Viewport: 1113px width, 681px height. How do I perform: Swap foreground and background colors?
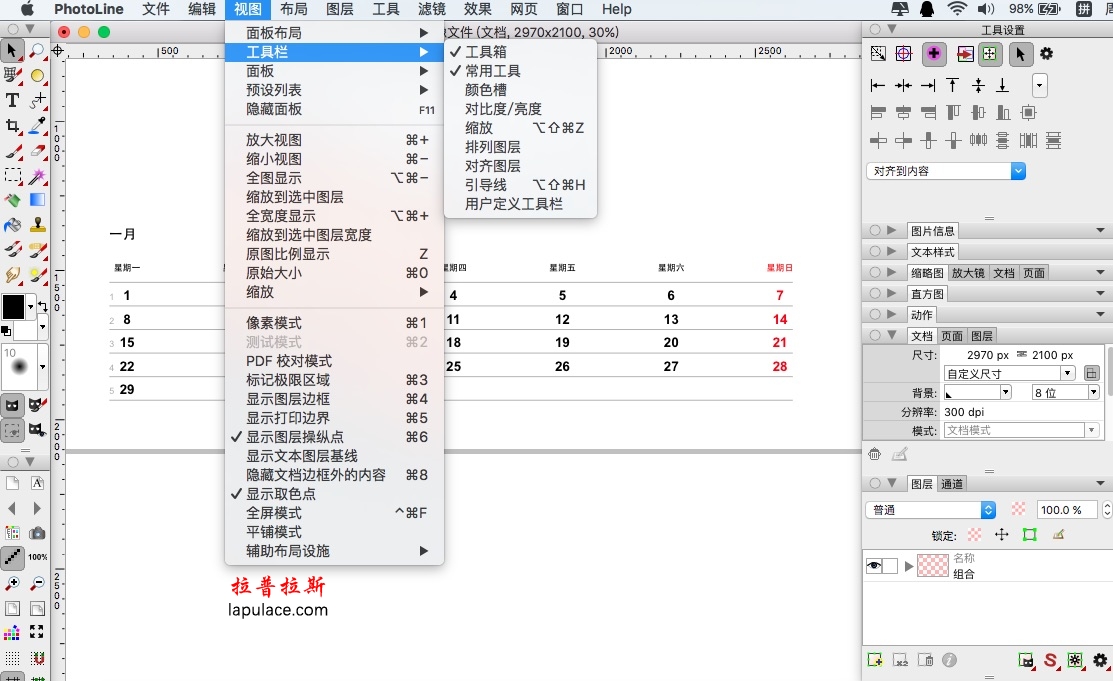pos(43,306)
